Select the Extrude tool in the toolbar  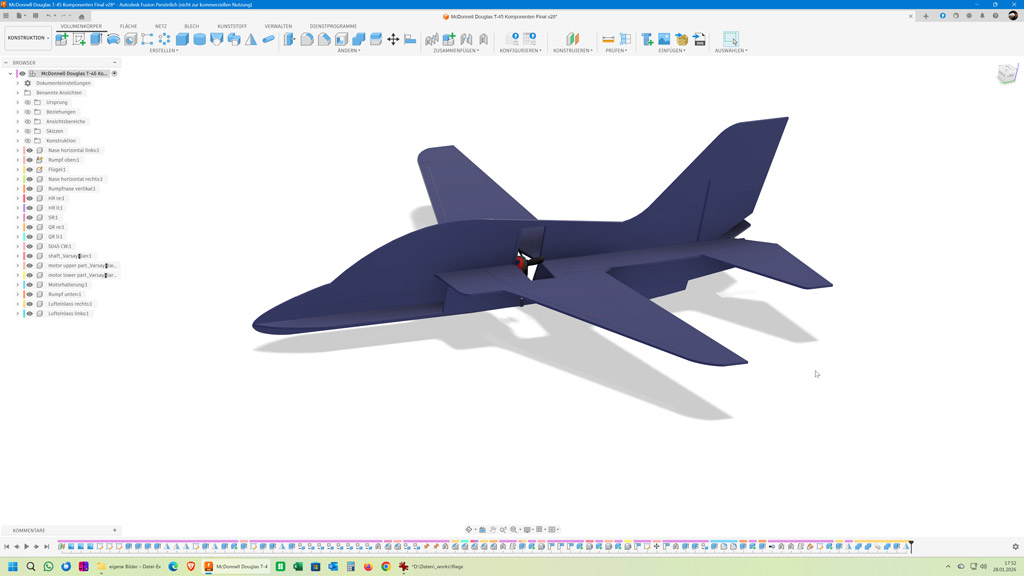[96, 39]
